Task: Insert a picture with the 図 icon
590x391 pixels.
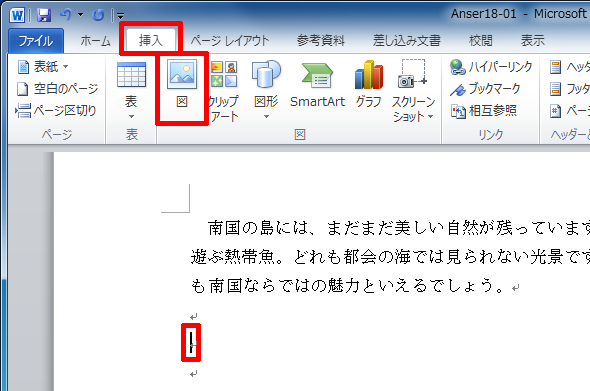Action: click(x=182, y=75)
